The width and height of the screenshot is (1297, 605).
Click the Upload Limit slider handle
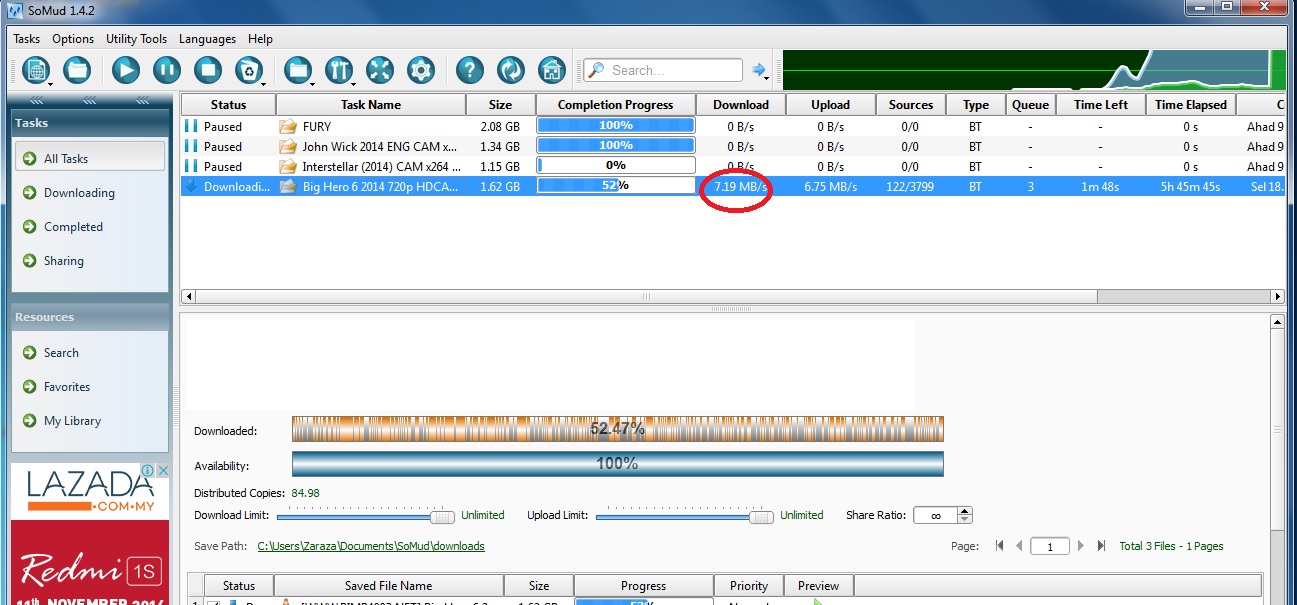pos(762,516)
